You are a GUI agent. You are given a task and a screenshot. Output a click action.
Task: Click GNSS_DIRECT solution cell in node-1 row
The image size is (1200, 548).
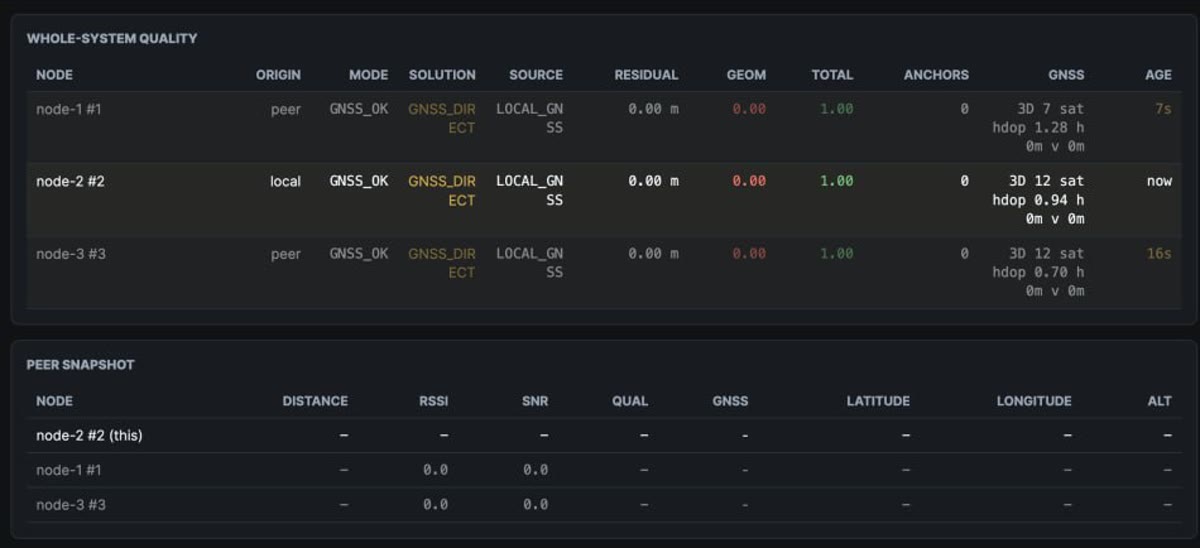tap(442, 118)
